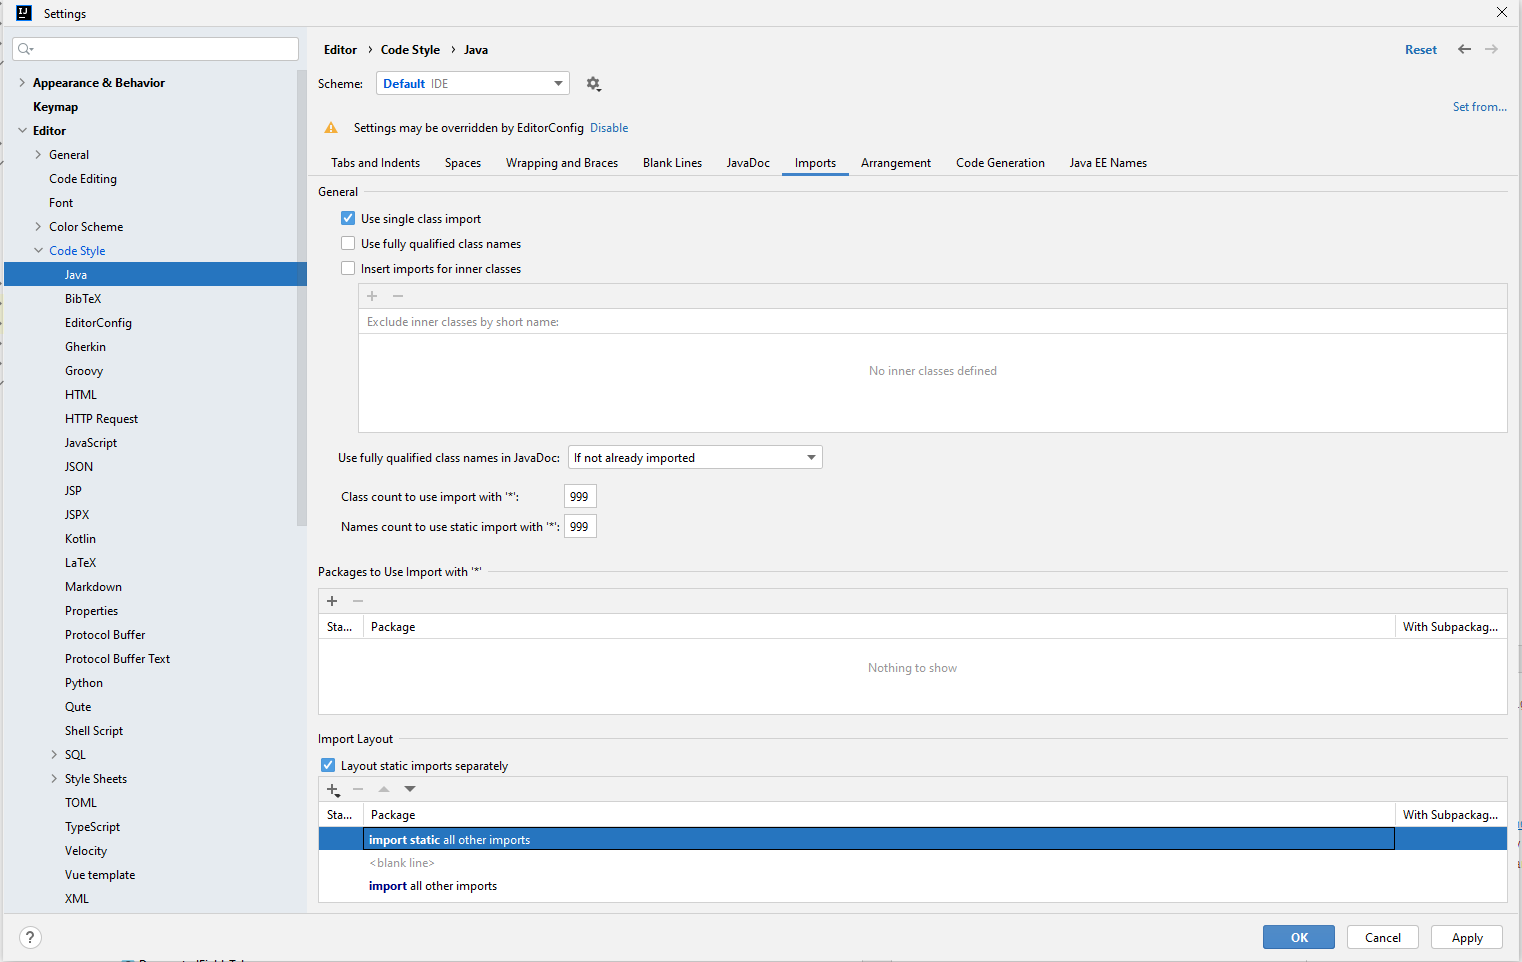Screen dimensions: 1522x962
Task: Uncheck Use single class import
Action: (x=347, y=218)
